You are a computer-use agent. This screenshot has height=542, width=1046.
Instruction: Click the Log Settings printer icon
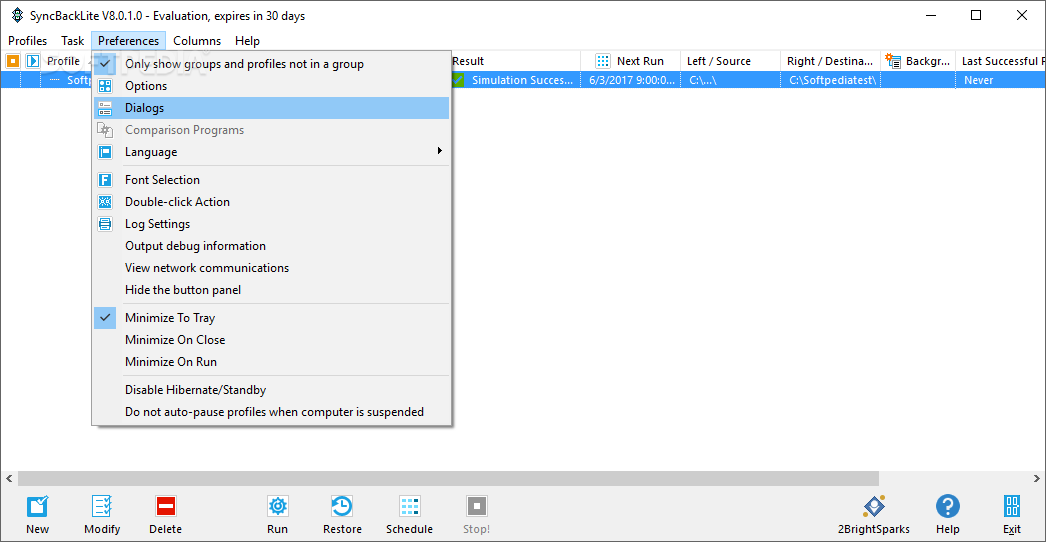[x=105, y=224]
